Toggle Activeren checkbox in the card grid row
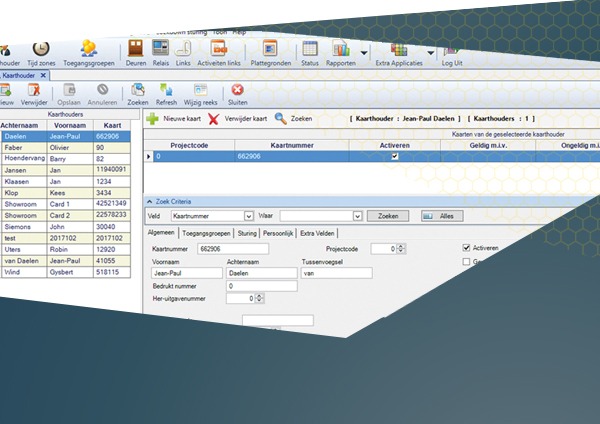 [x=394, y=157]
